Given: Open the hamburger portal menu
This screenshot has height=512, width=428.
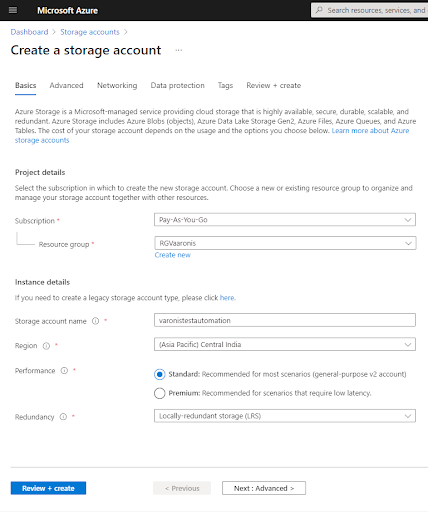Looking at the screenshot, I should point(13,10).
